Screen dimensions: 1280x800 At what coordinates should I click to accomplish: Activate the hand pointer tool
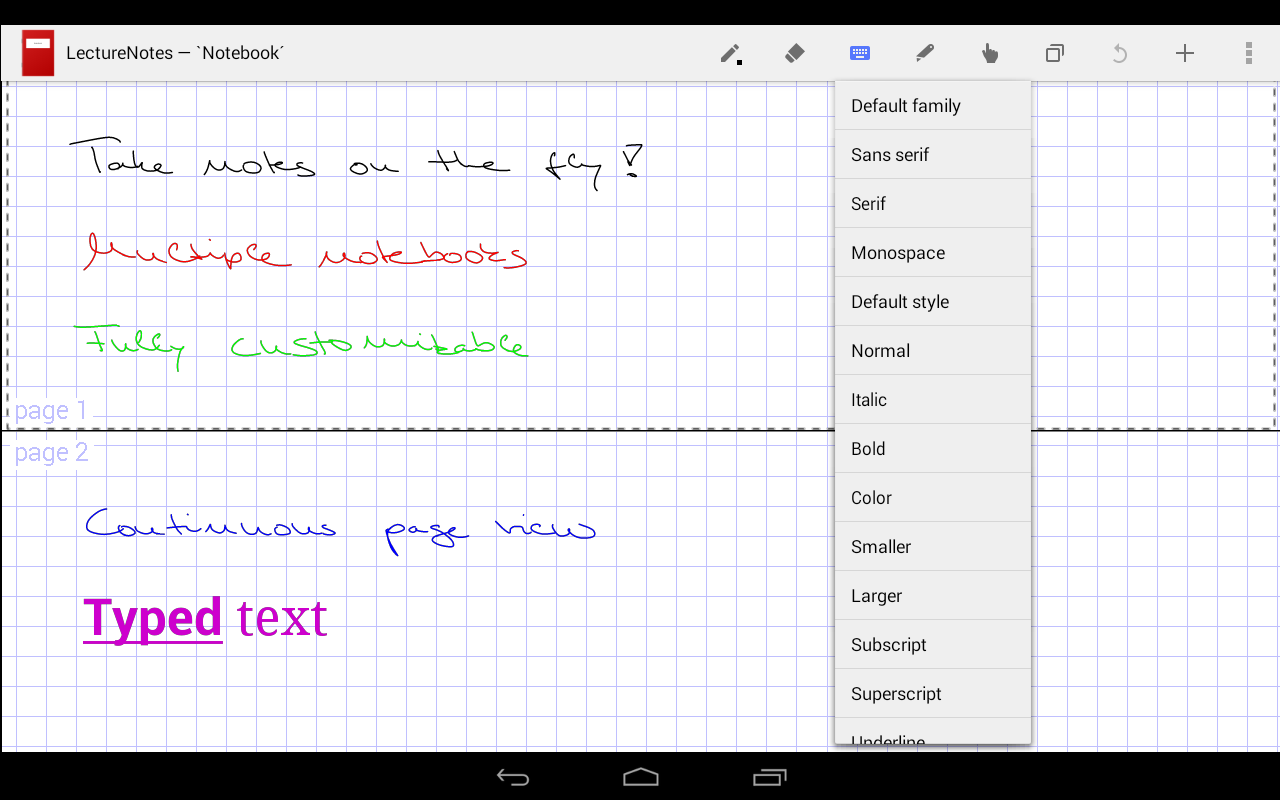coord(990,53)
